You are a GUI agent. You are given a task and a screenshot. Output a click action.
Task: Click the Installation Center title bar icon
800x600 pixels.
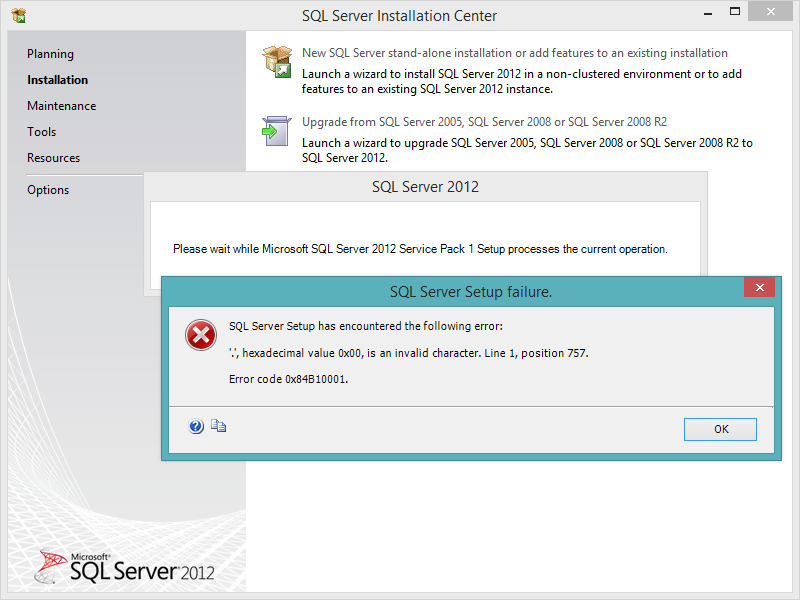coord(19,16)
